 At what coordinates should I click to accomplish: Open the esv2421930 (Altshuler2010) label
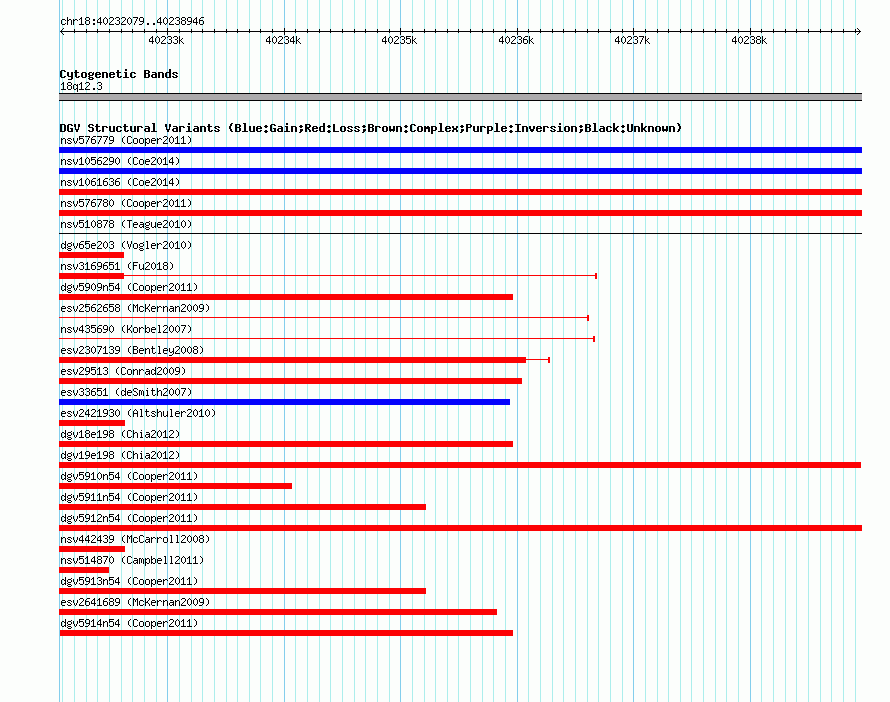138,413
